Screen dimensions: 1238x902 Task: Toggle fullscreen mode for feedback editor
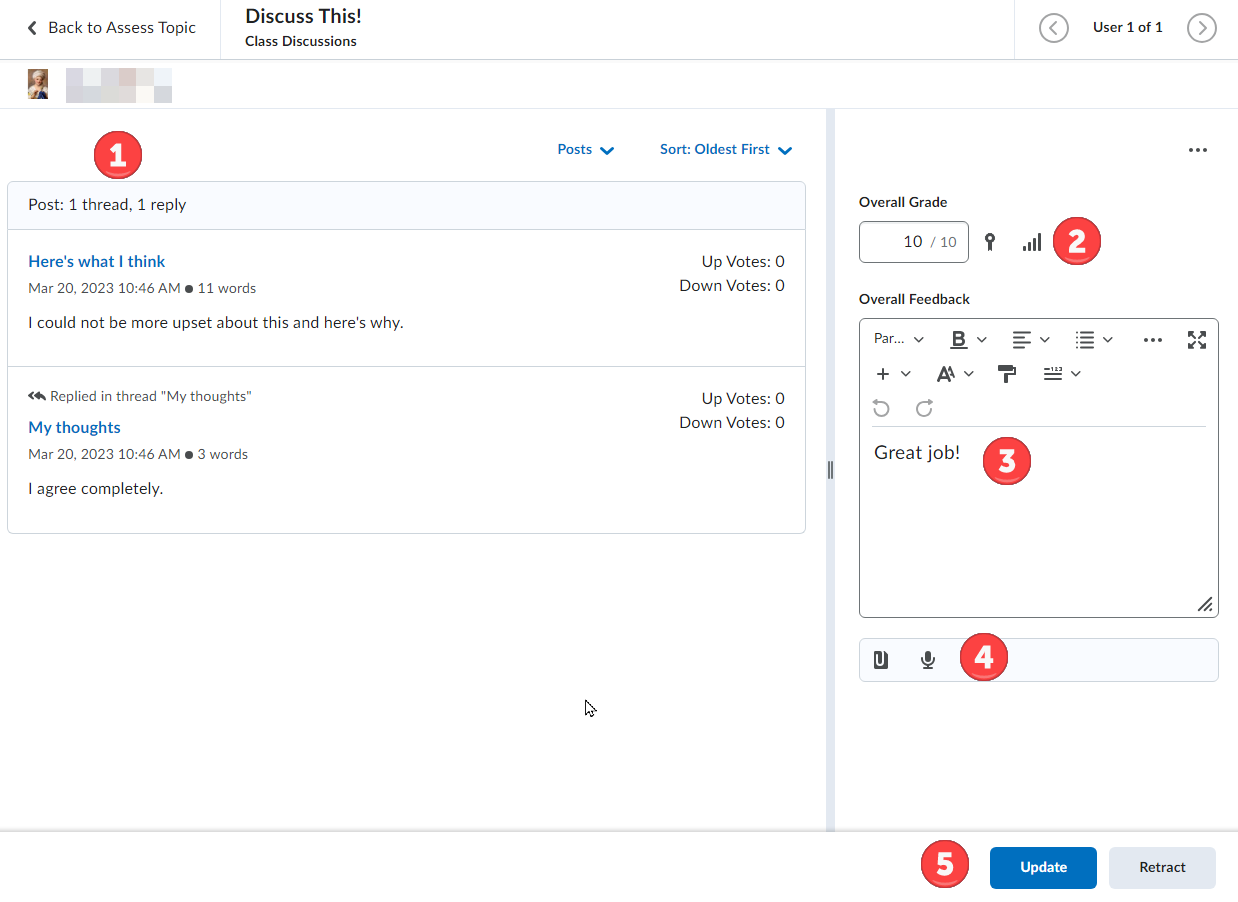click(1196, 340)
